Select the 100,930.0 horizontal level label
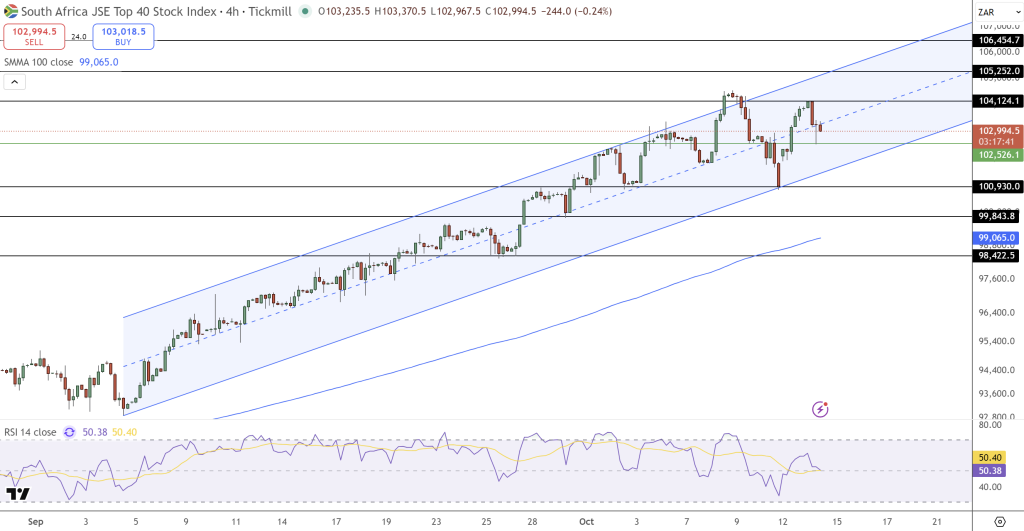Image resolution: width=1024 pixels, height=531 pixels. tap(998, 187)
